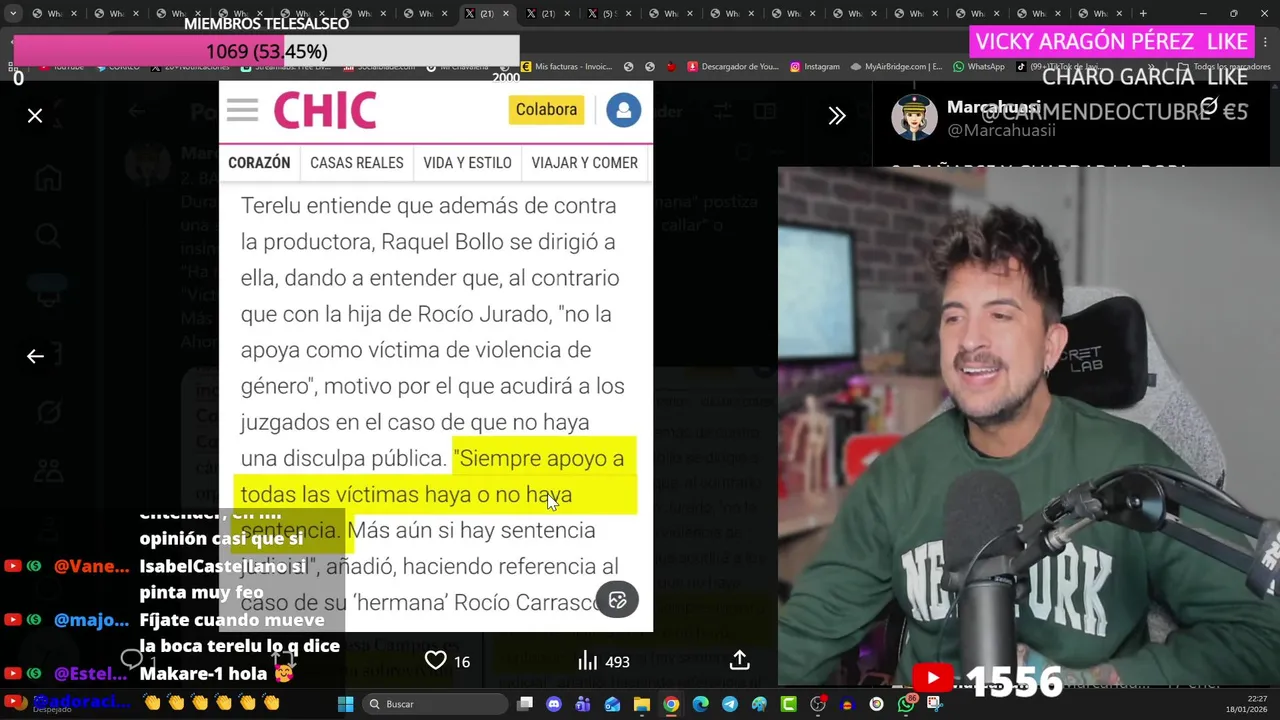This screenshot has height=720, width=1280.
Task: Click the taskbar Buscar search box
Action: [x=433, y=704]
